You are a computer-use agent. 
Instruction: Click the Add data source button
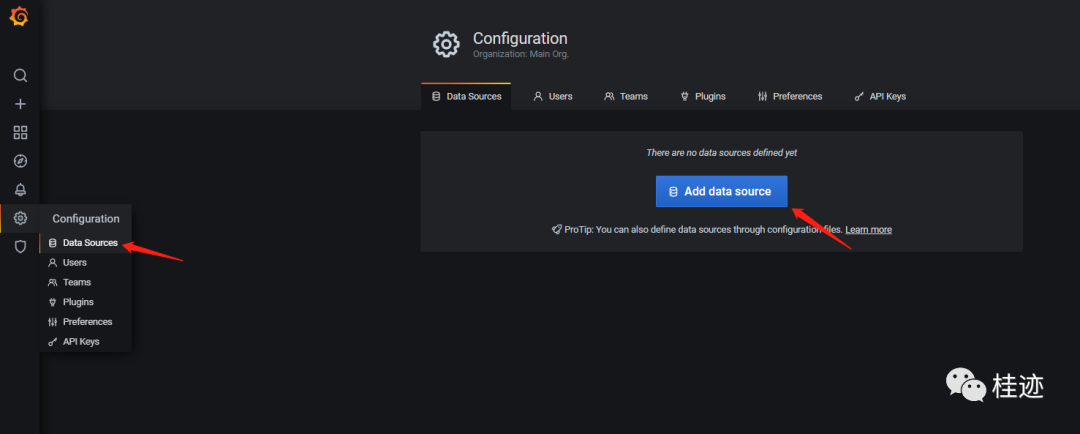tap(721, 192)
